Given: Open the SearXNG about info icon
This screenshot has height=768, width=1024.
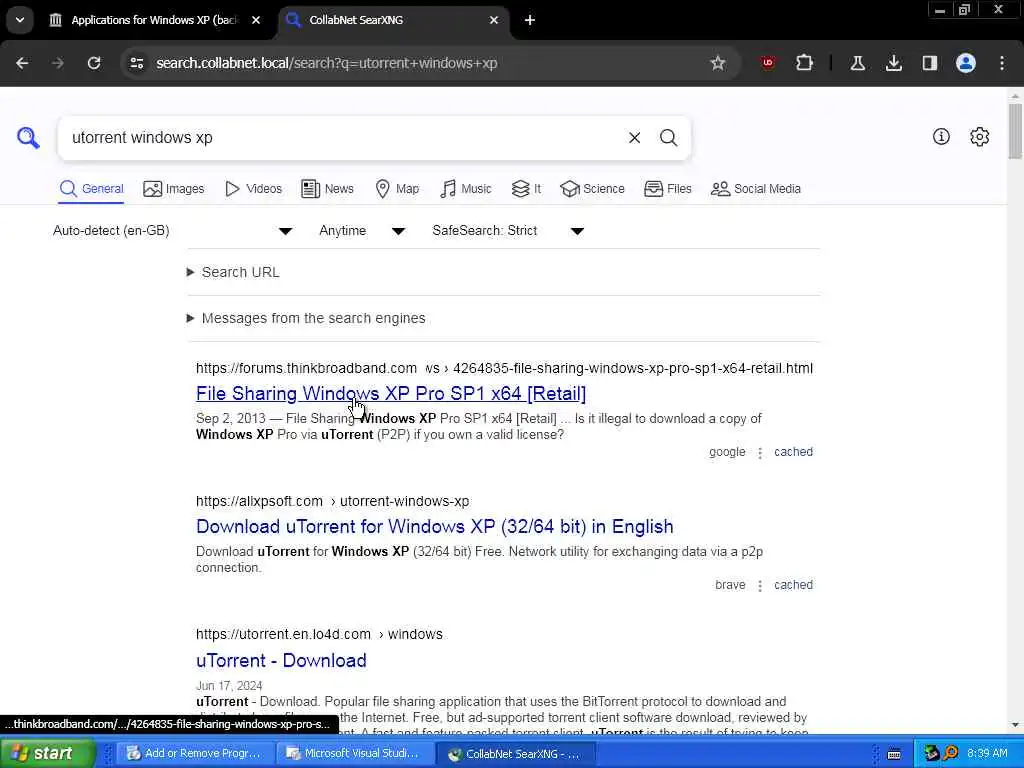Looking at the screenshot, I should tap(941, 136).
